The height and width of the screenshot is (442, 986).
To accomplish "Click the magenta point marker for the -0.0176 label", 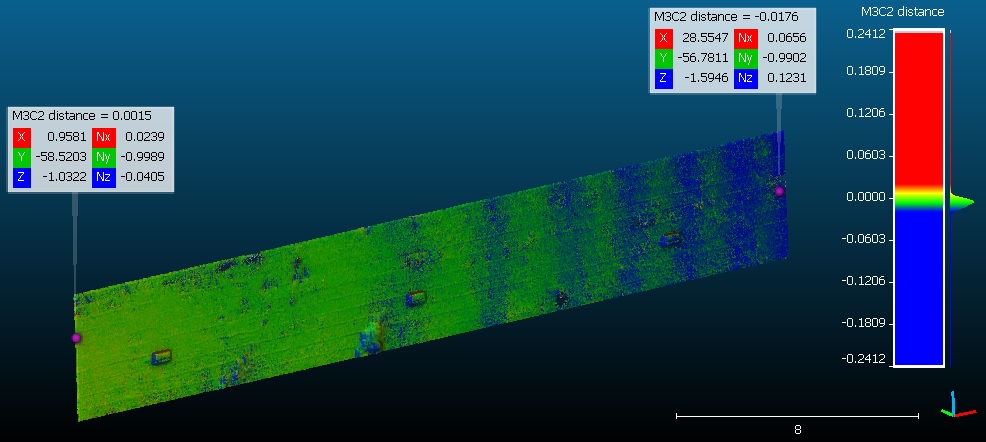I will pyautogui.click(x=779, y=191).
